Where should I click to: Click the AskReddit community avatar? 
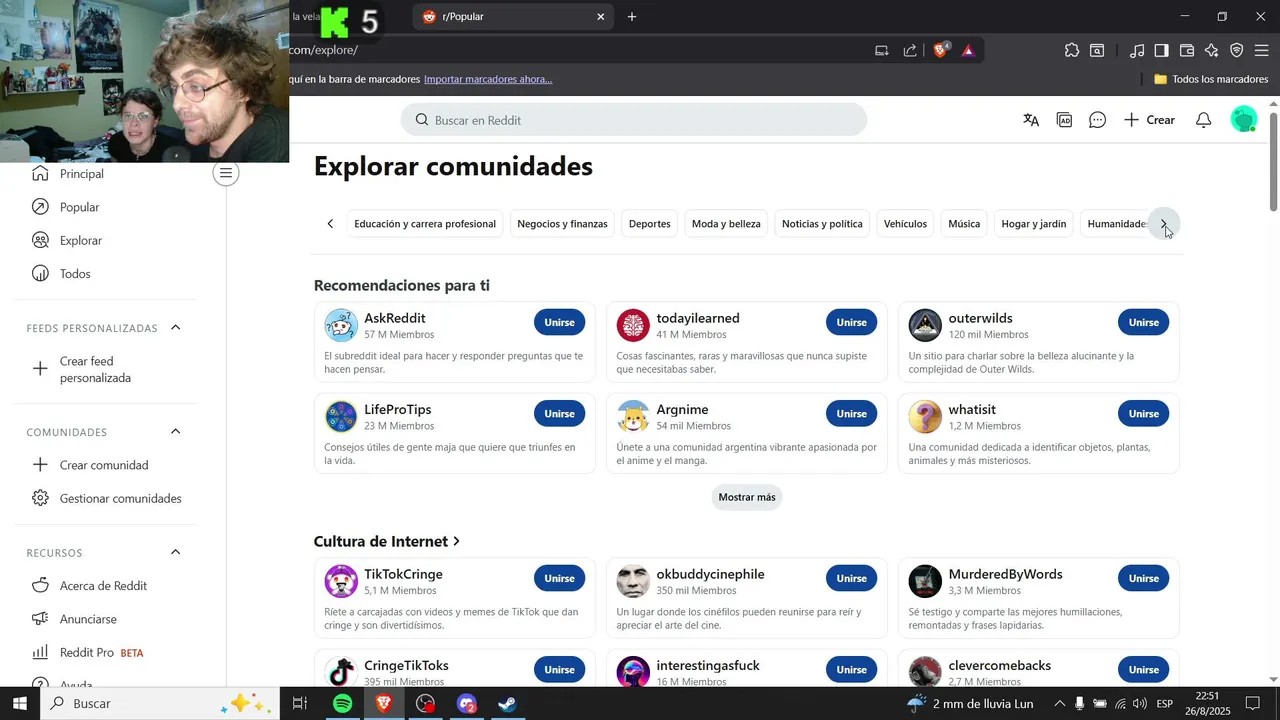(341, 325)
